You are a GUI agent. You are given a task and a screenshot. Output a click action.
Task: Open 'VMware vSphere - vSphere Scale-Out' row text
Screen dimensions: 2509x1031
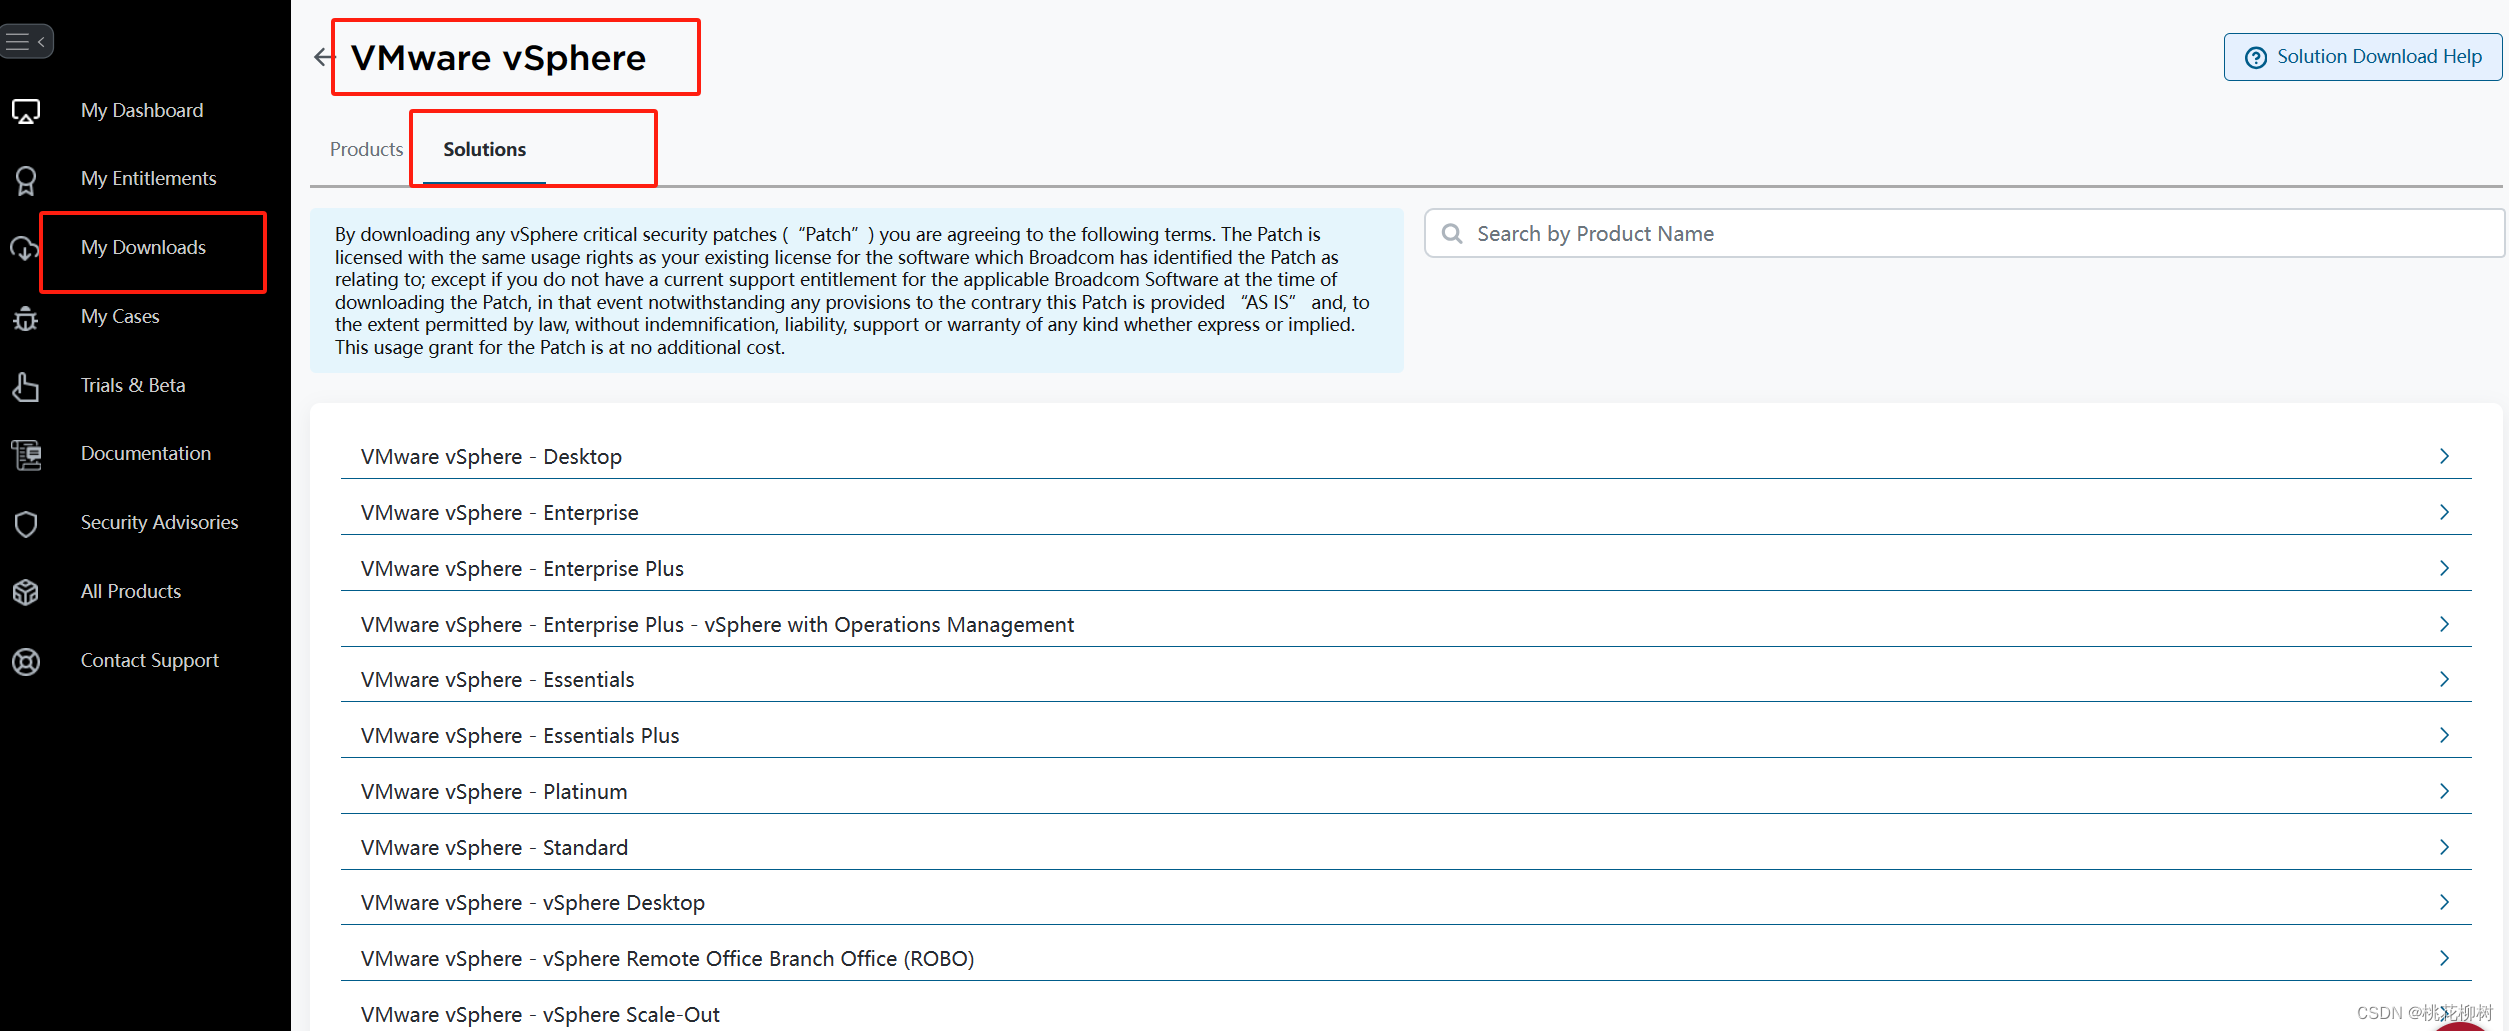coord(540,1014)
